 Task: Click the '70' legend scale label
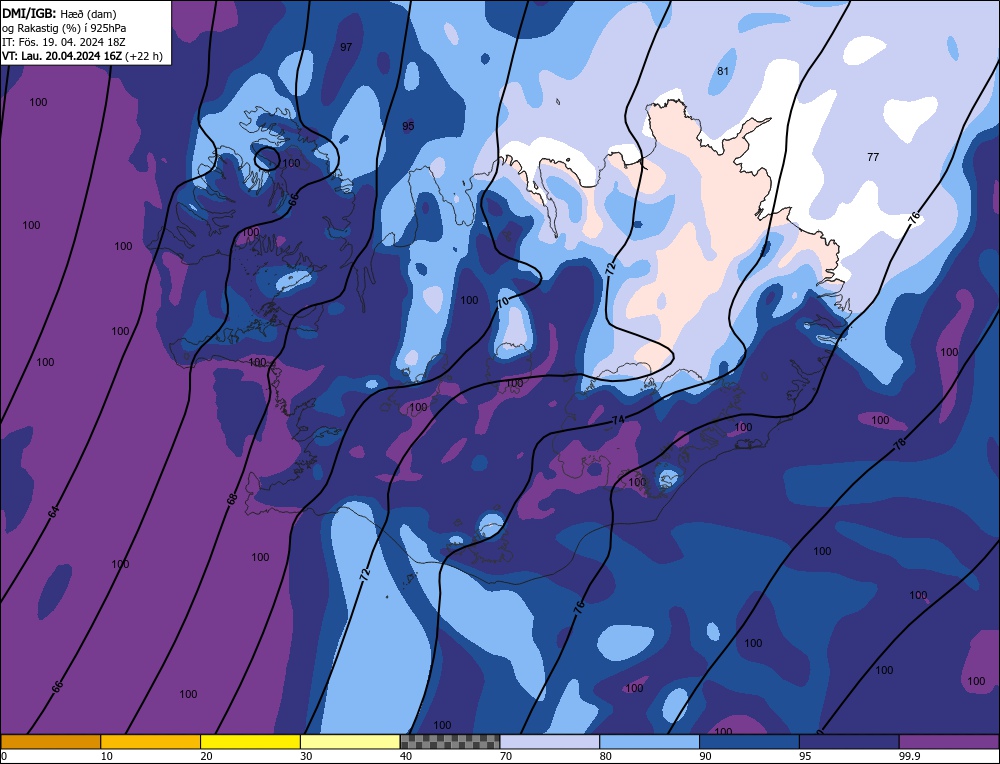(506, 756)
